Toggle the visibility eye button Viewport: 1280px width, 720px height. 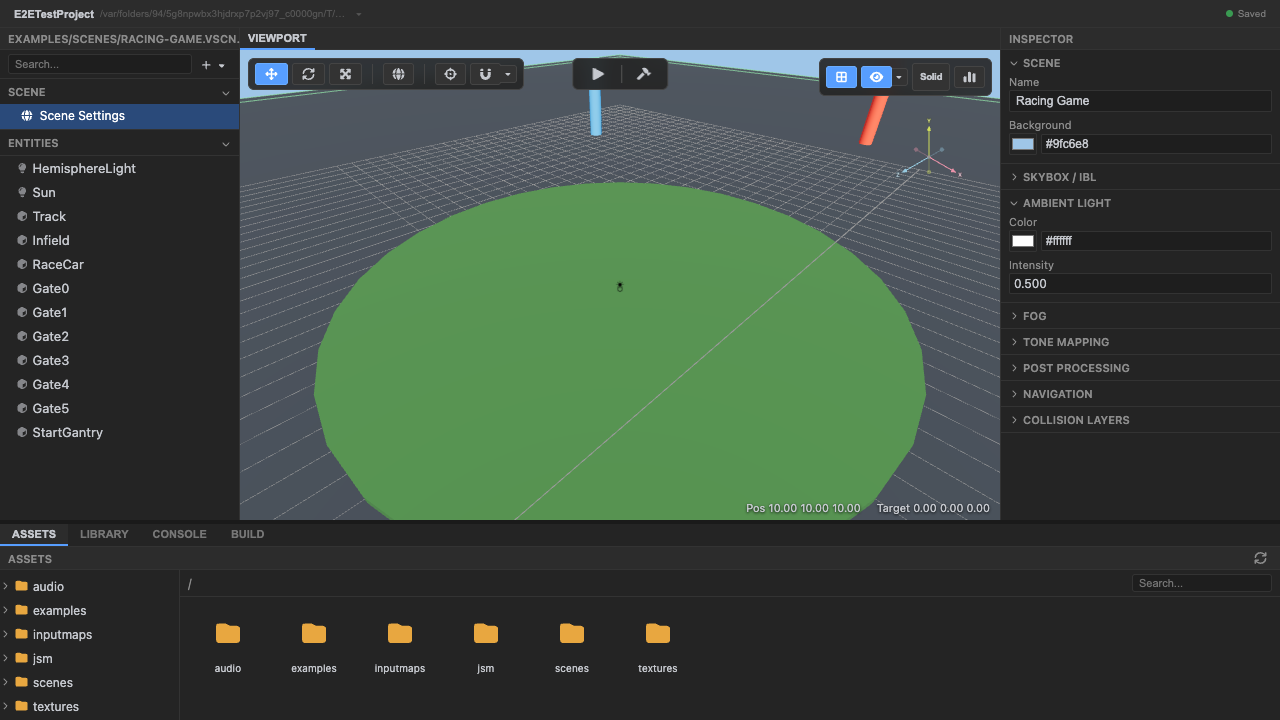pyautogui.click(x=876, y=77)
